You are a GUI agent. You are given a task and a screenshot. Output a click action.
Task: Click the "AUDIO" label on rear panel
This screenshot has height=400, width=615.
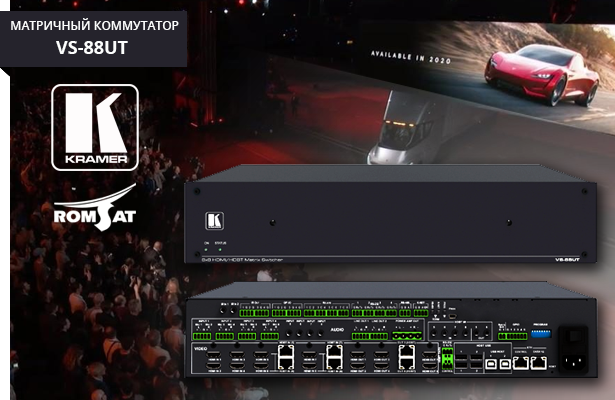click(x=337, y=330)
